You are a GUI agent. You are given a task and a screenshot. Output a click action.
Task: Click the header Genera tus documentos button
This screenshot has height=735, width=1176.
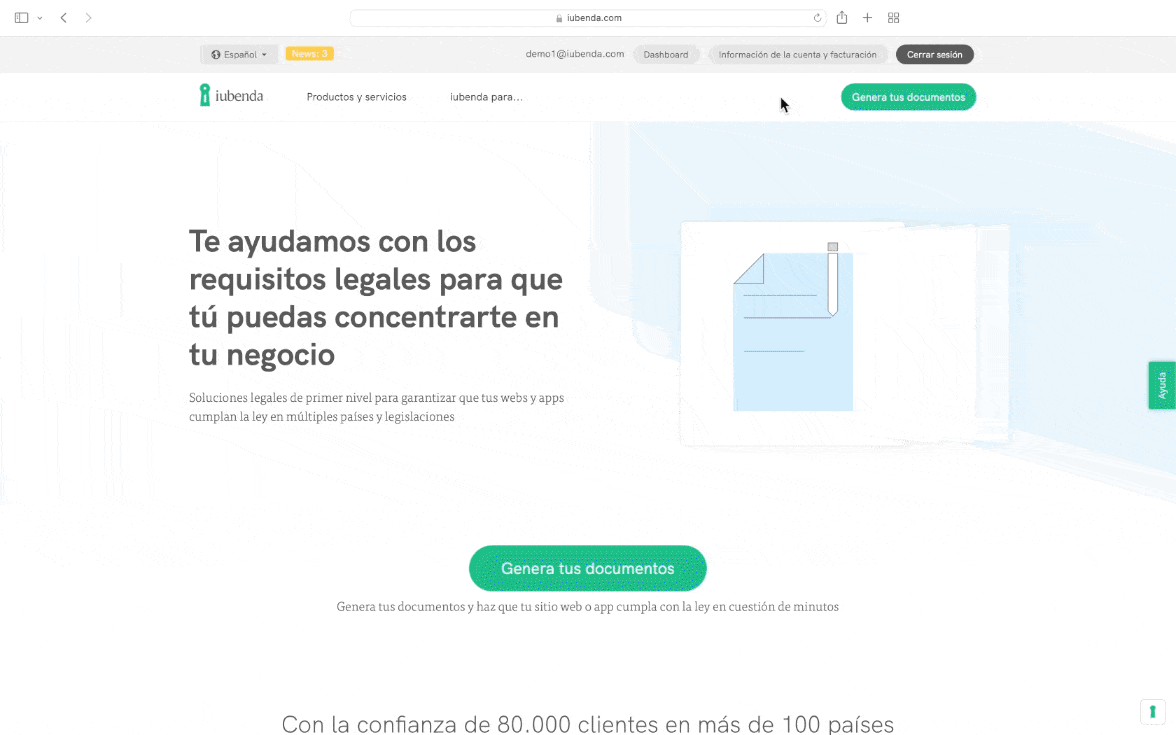click(x=908, y=97)
